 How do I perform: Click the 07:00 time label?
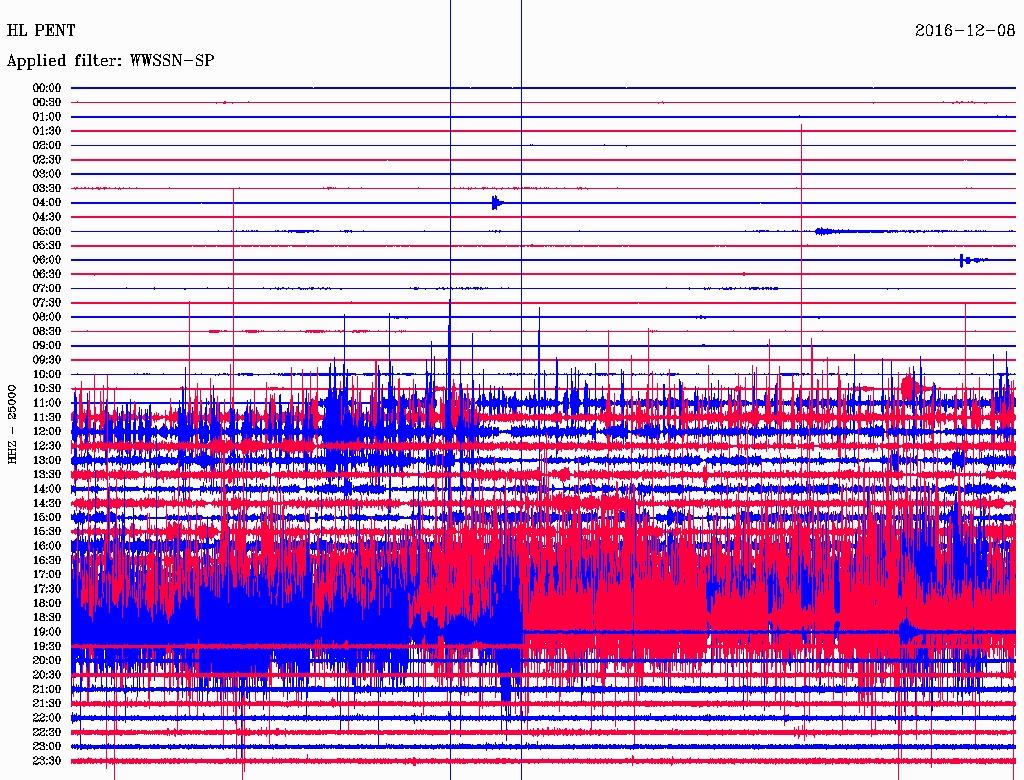(47, 288)
